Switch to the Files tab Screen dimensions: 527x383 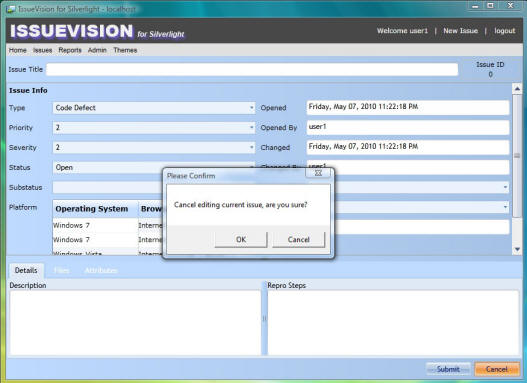coord(62,270)
